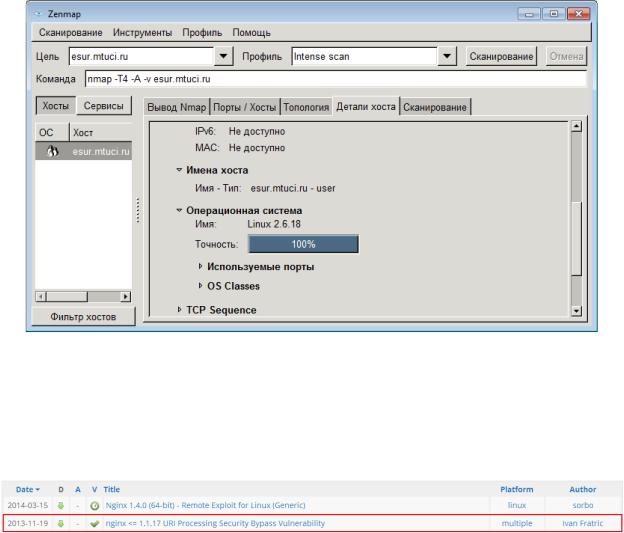Click the 2013-11-19 date cell
Image resolution: width=624 pixels, height=533 pixels.
point(27,523)
